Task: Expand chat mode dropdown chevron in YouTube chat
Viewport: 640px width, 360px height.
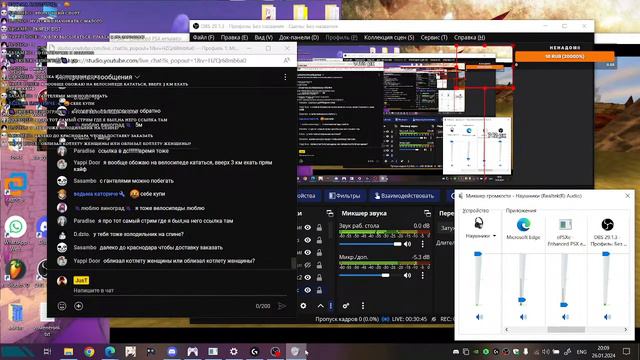Action: pos(138,77)
